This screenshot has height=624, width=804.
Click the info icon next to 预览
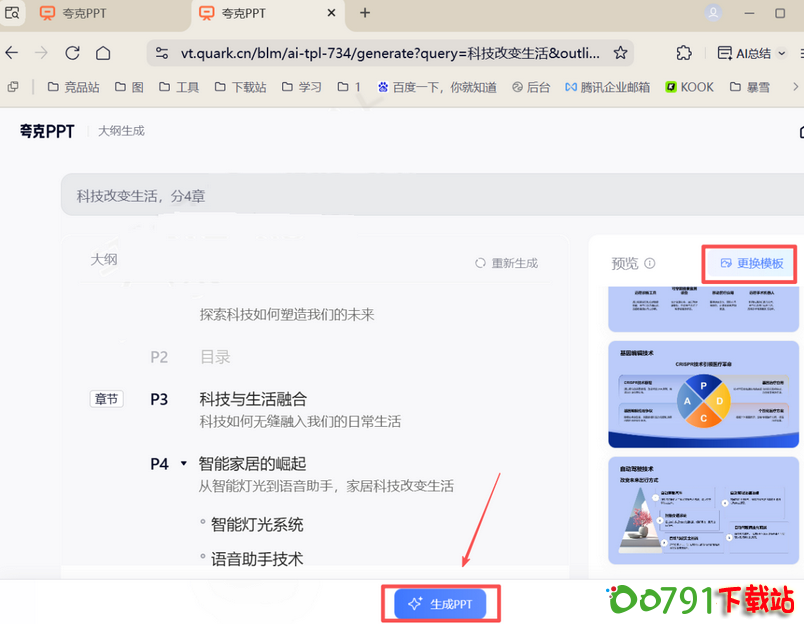650,263
